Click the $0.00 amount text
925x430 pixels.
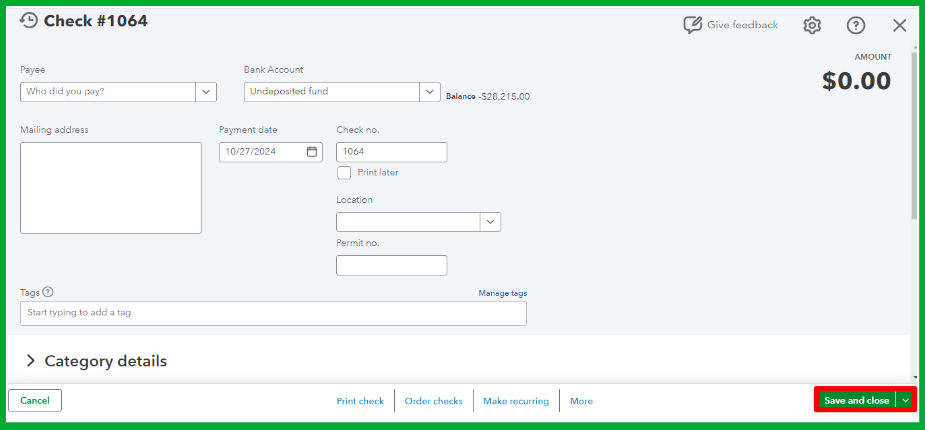[857, 81]
